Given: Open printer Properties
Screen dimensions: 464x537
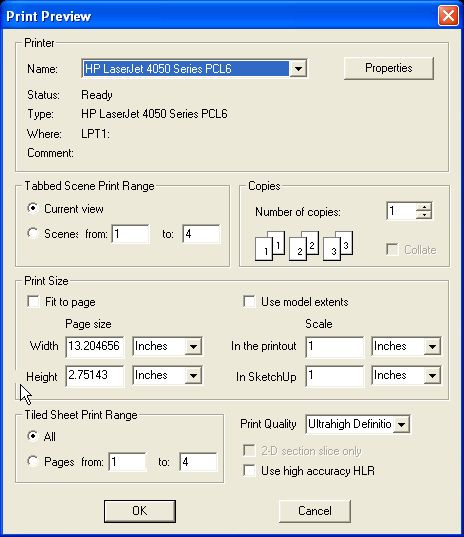Looking at the screenshot, I should coord(389,68).
